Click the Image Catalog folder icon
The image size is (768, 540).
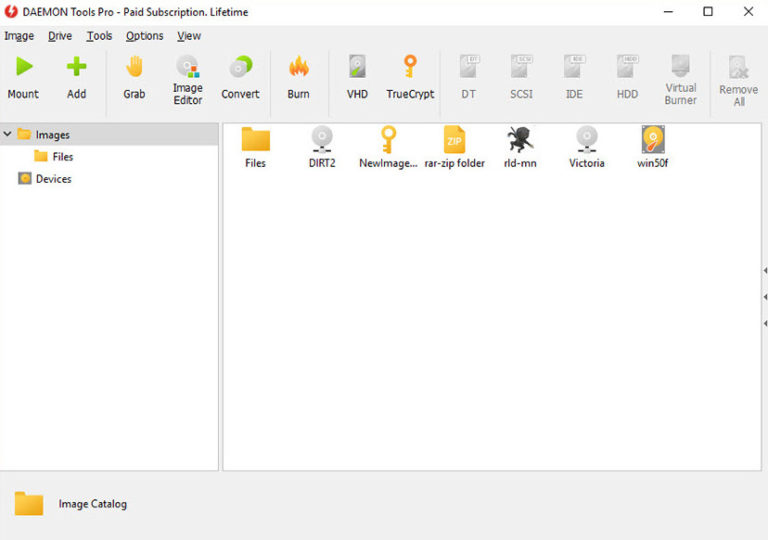point(29,503)
